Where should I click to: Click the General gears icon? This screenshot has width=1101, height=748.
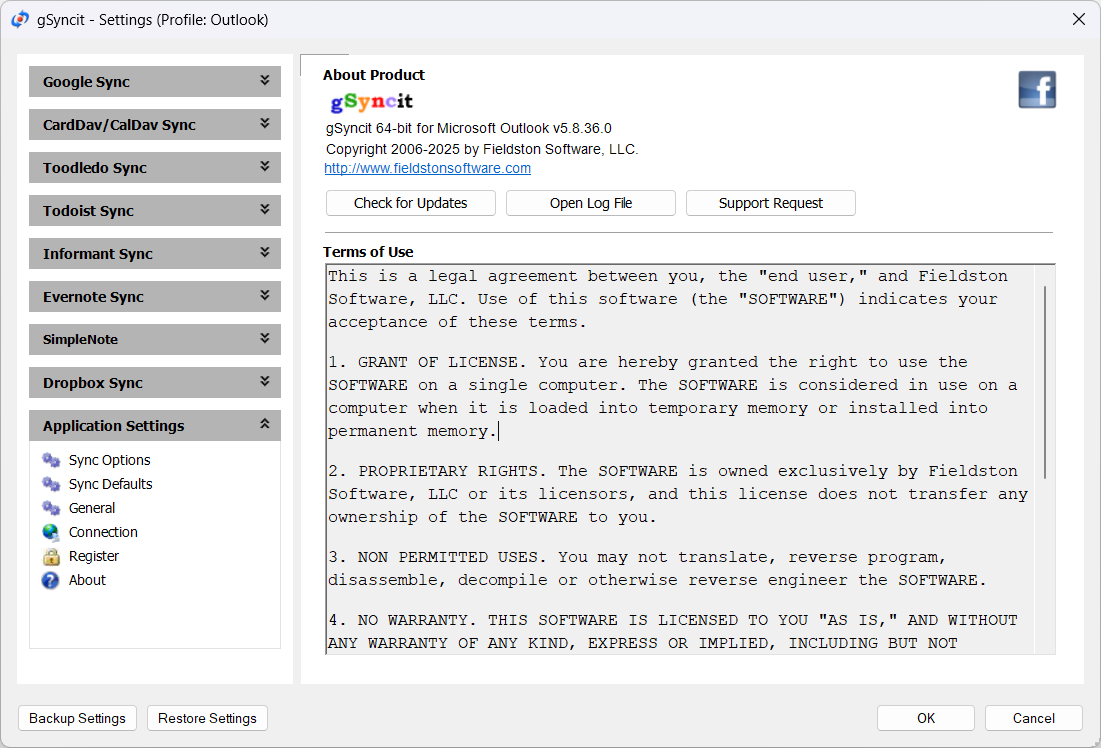click(51, 508)
